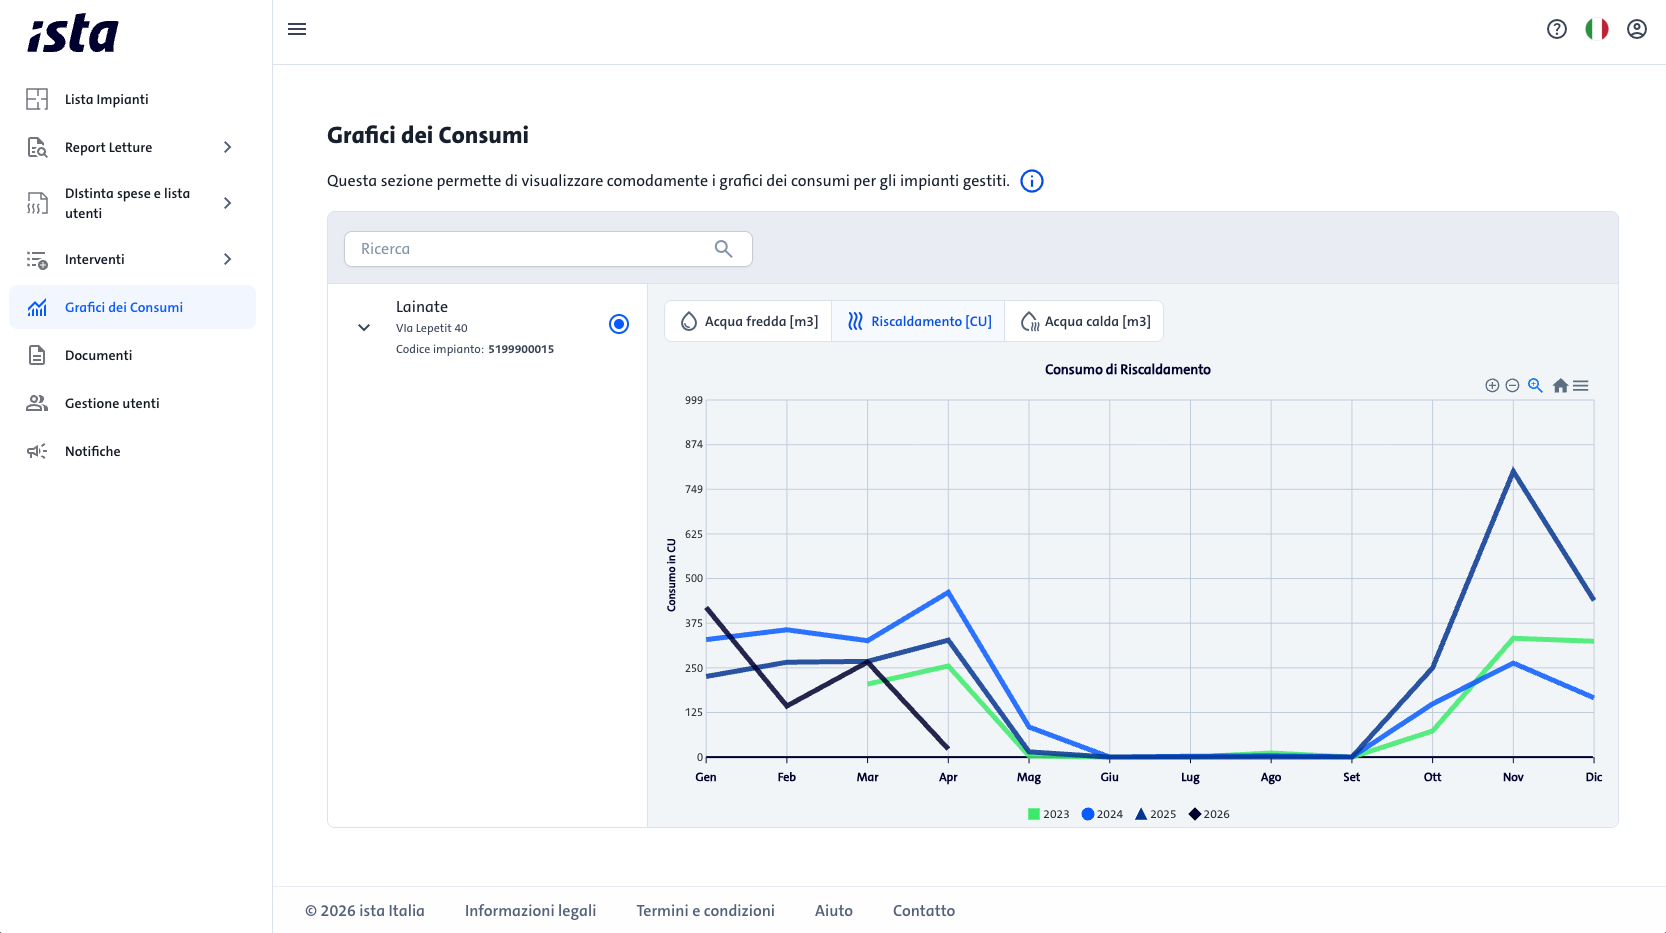Open the user account icon
1666x933 pixels.
(x=1637, y=29)
